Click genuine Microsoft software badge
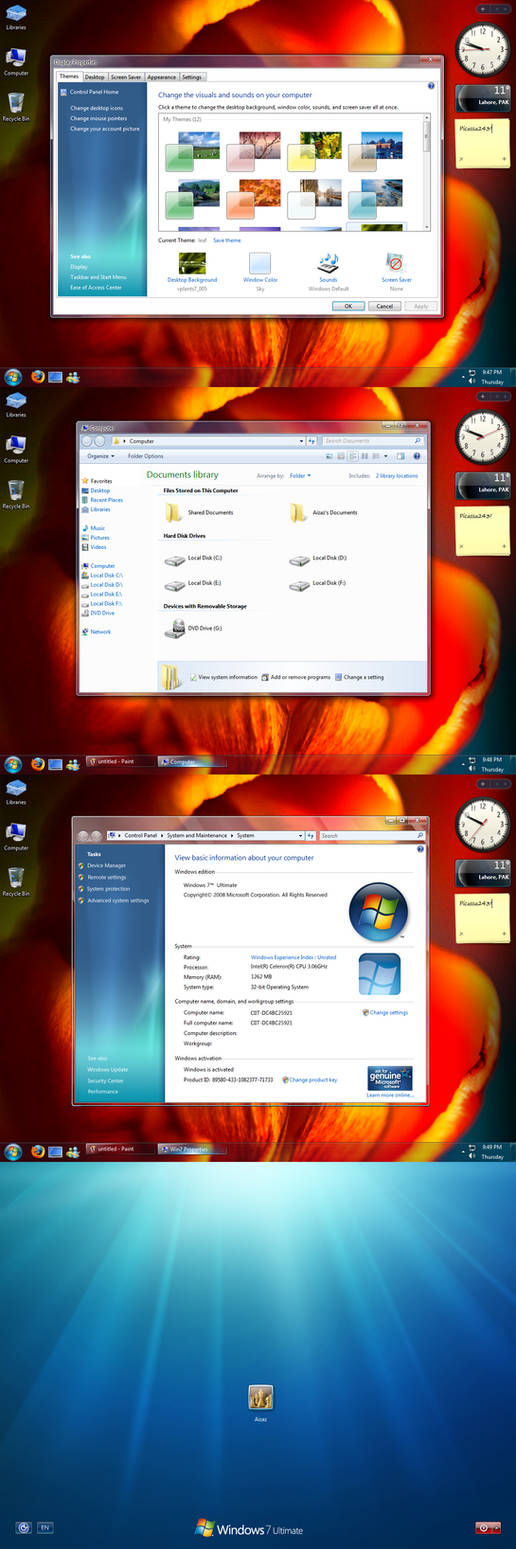Screen dimensions: 516x1549 coord(390,1078)
